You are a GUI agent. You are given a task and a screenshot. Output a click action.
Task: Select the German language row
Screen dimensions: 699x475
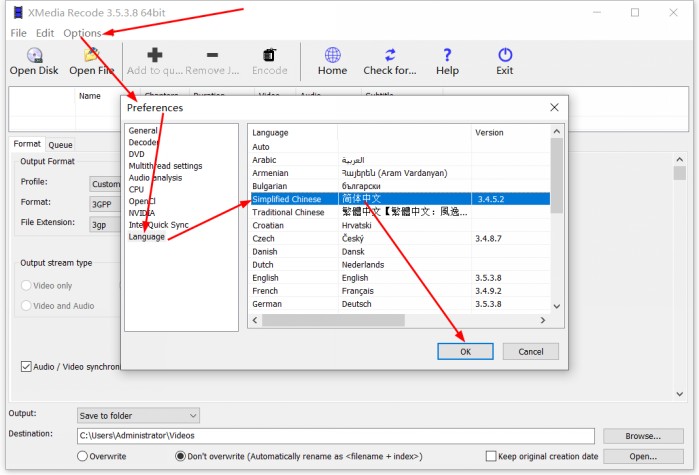400,304
